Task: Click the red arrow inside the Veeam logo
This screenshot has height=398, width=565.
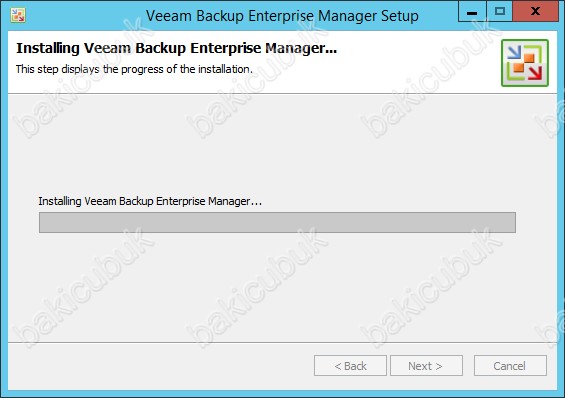Action: click(x=535, y=72)
